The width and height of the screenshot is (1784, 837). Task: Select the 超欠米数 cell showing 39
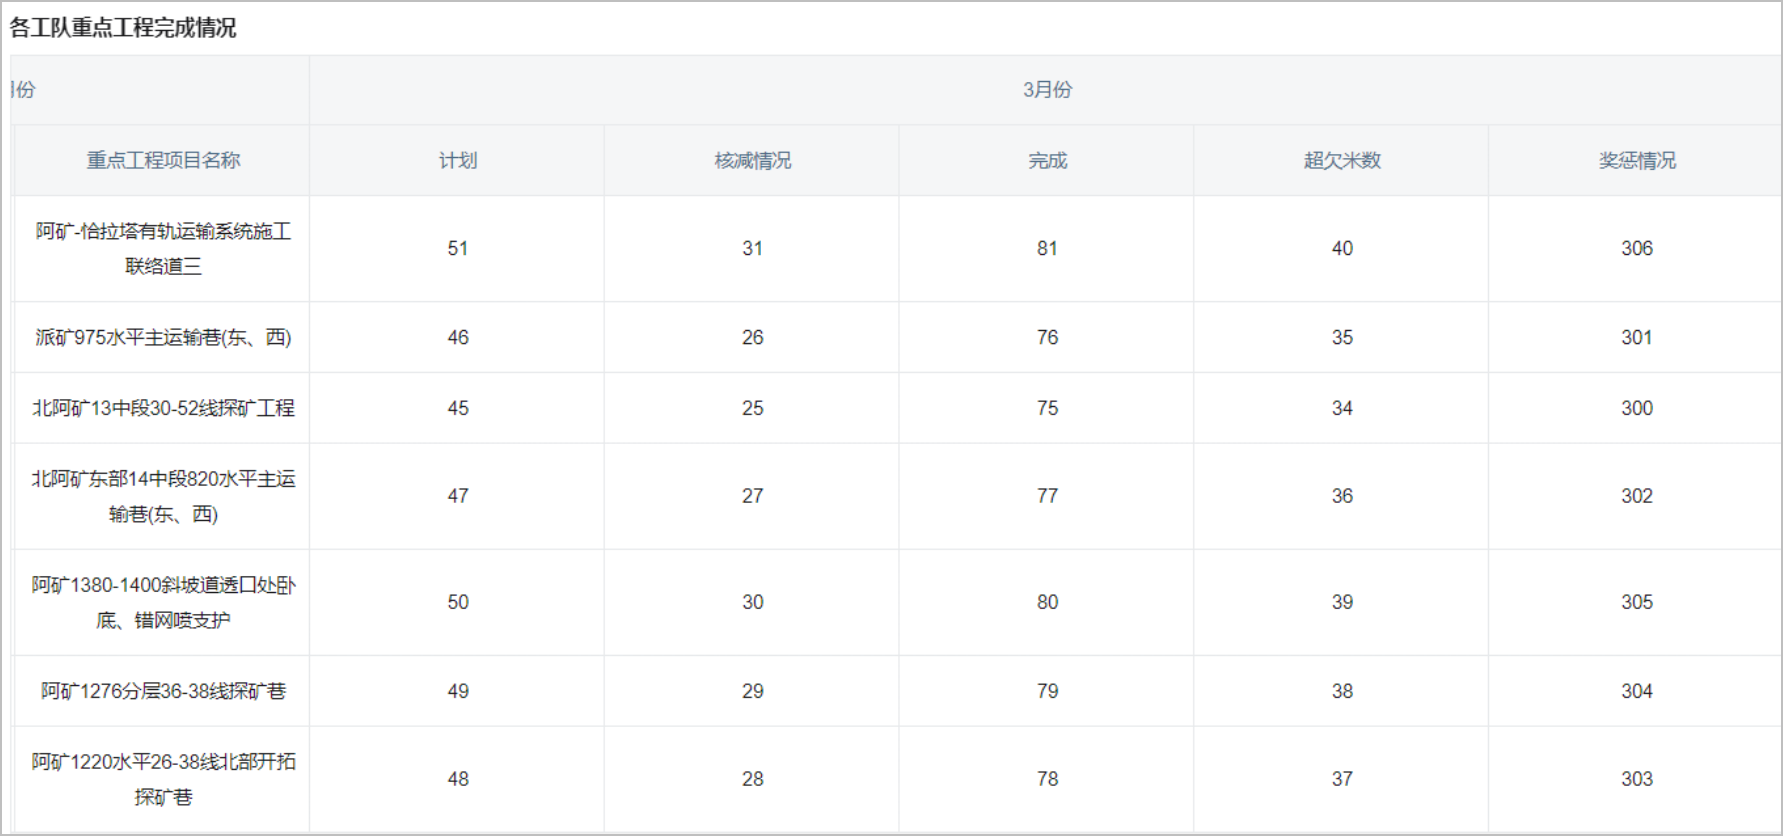pyautogui.click(x=1342, y=602)
